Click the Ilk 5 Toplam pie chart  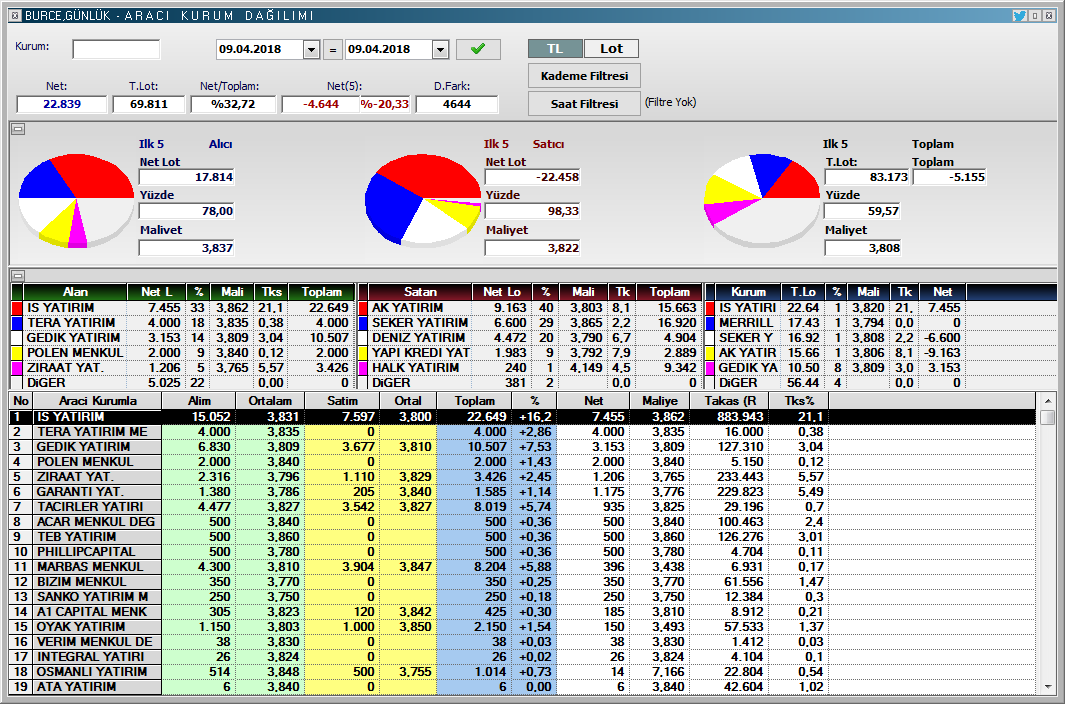[x=762, y=199]
